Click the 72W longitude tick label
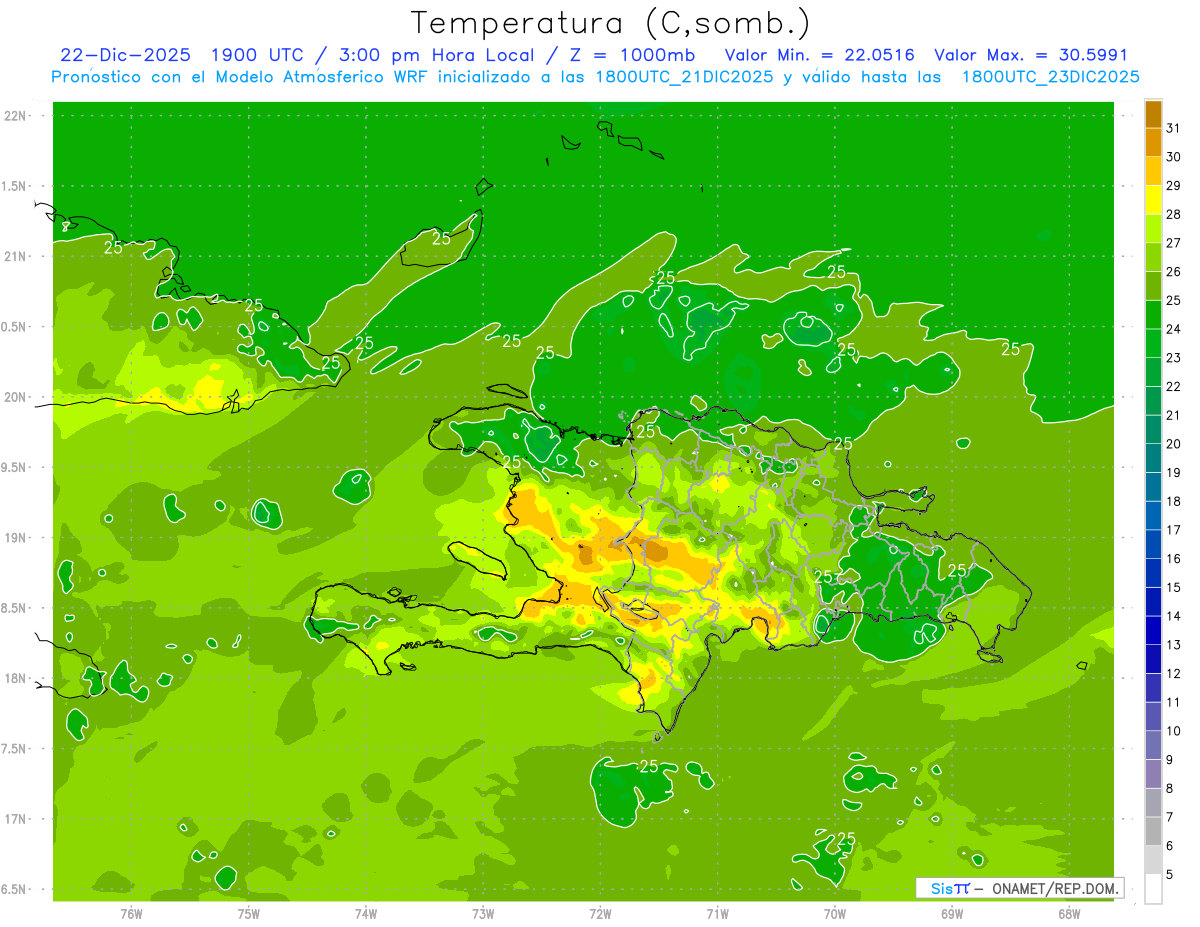Viewport: 1200px width, 927px height. pos(600,913)
